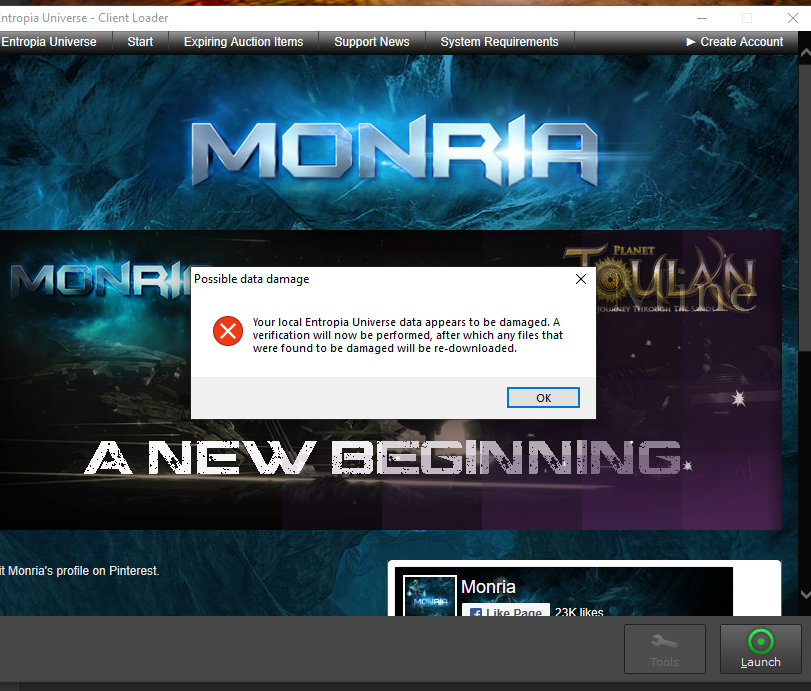The image size is (811, 691).
Task: Close the Possible data damage dialog
Action: point(581,279)
